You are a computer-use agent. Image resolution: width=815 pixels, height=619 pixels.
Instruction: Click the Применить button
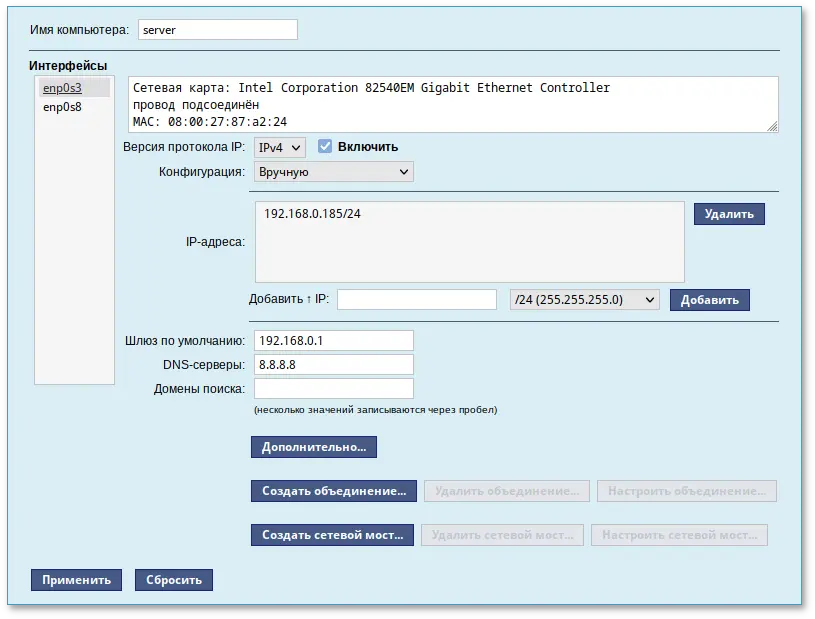[76, 579]
